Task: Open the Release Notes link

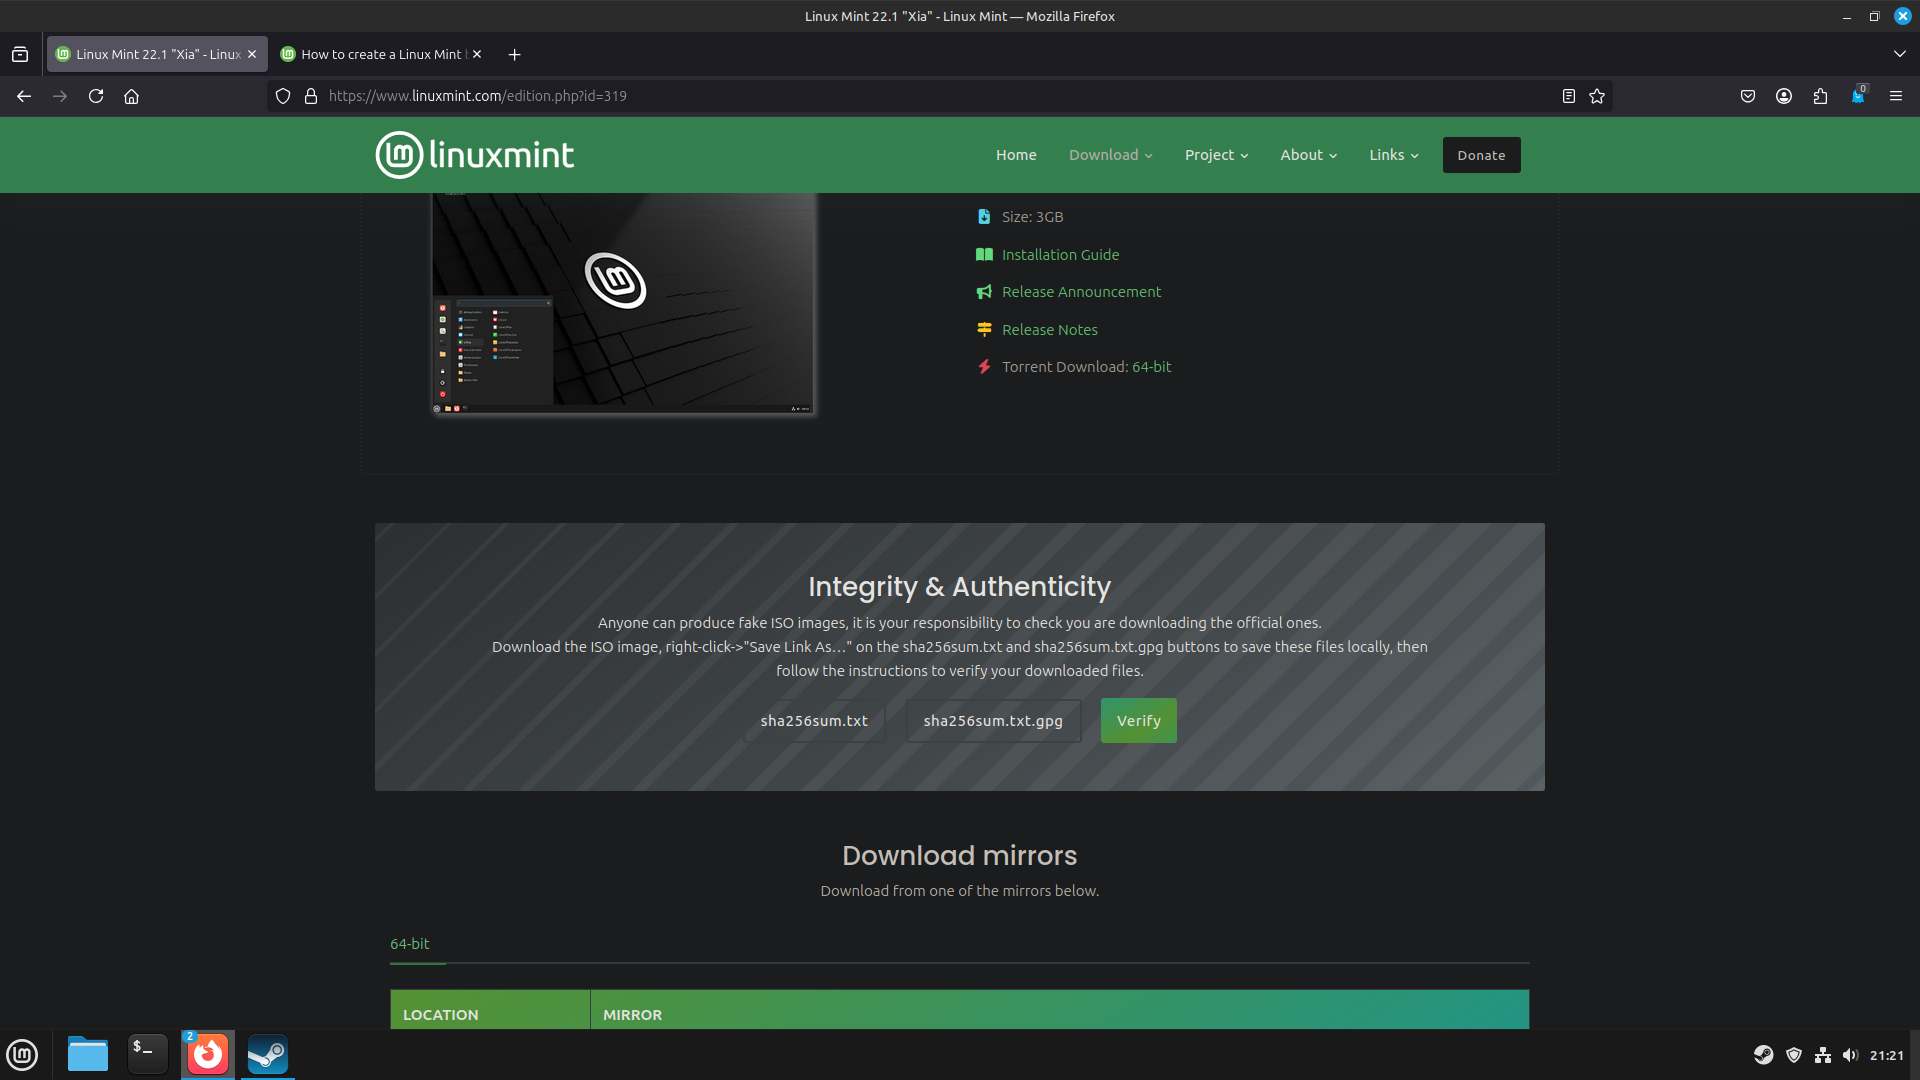Action: [x=1049, y=330]
